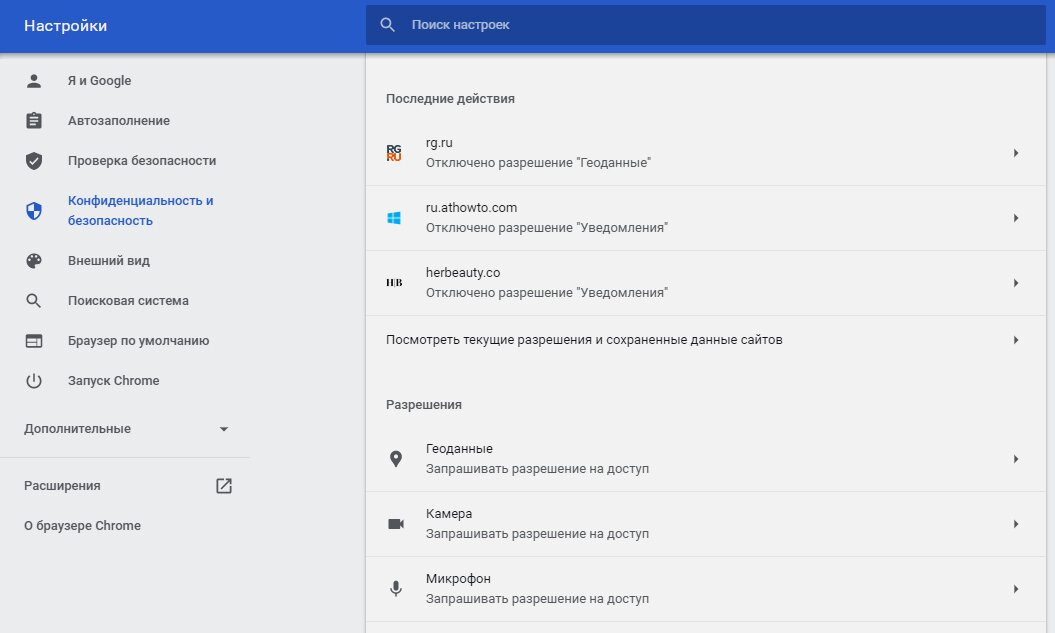Click the power icon for Запуск Chrome
Image resolution: width=1055 pixels, height=633 pixels.
[x=34, y=381]
